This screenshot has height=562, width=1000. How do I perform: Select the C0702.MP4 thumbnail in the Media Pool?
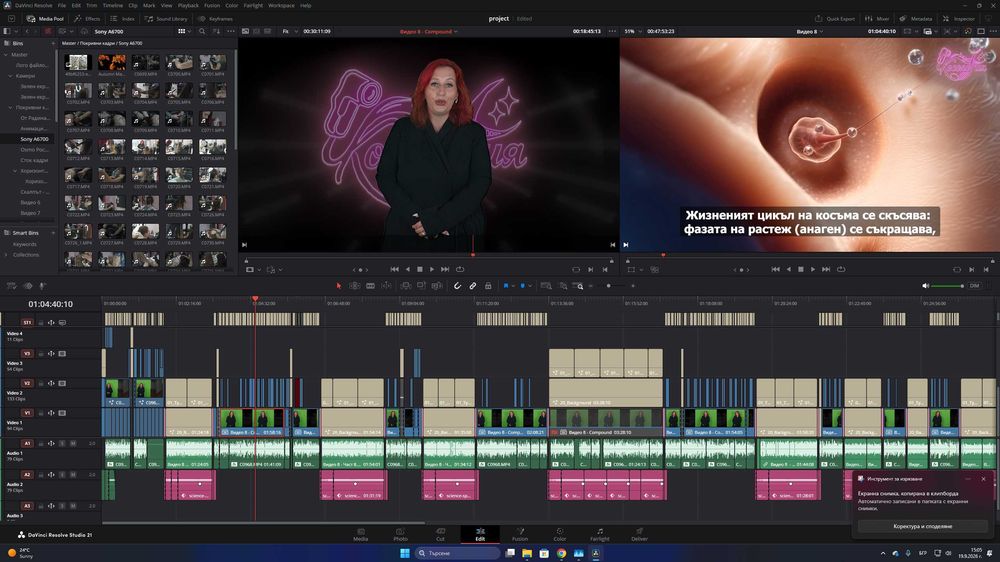[x=78, y=92]
